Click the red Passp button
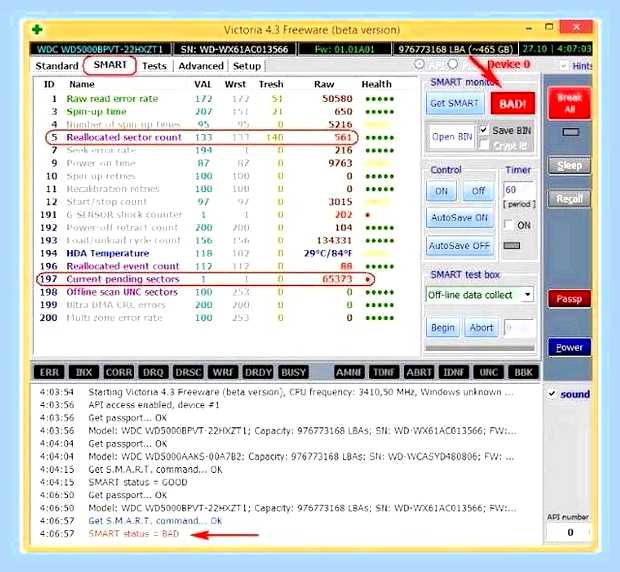The image size is (620, 572). 569,299
